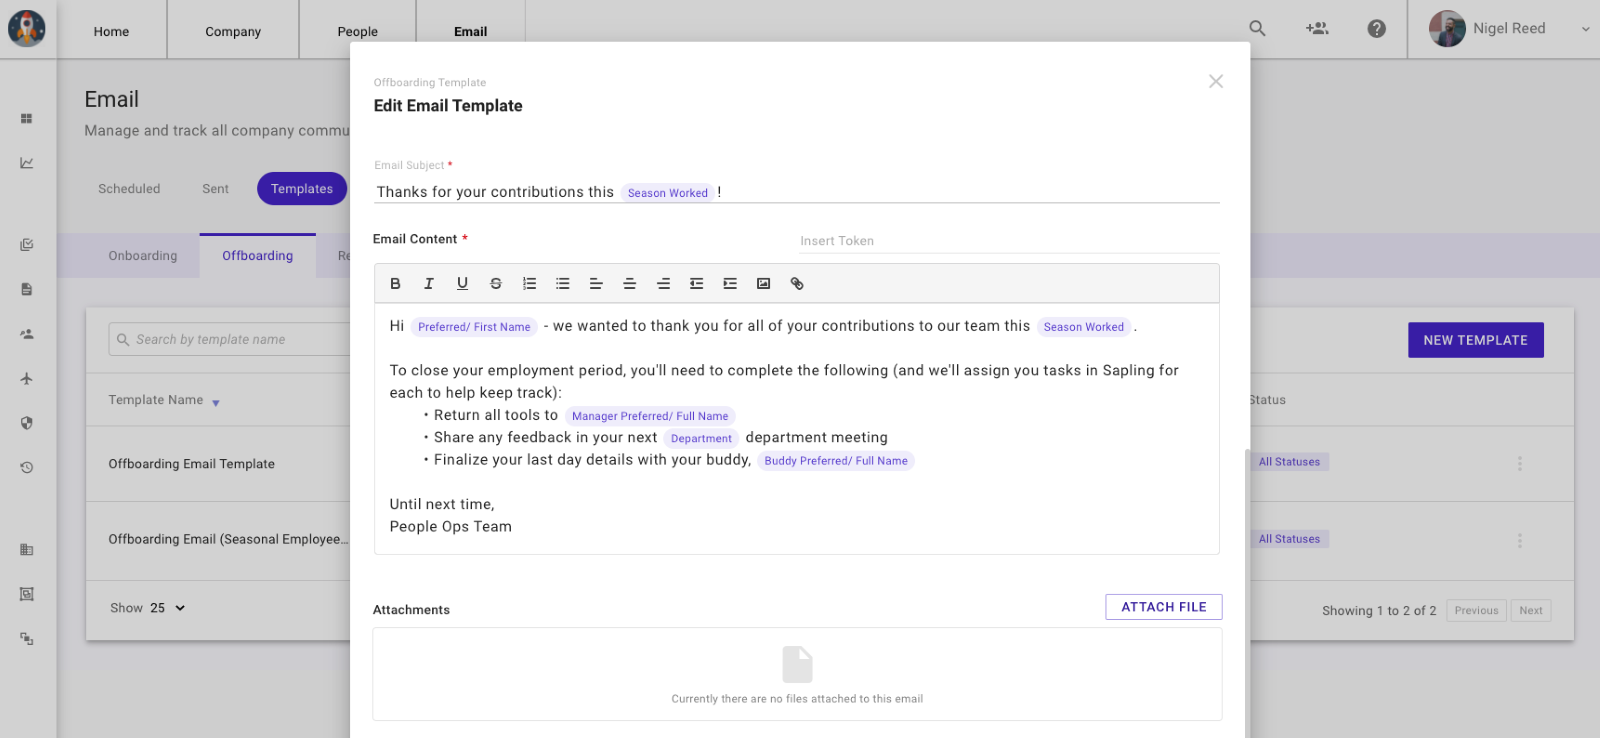Open the help question mark icon

pos(1376,29)
